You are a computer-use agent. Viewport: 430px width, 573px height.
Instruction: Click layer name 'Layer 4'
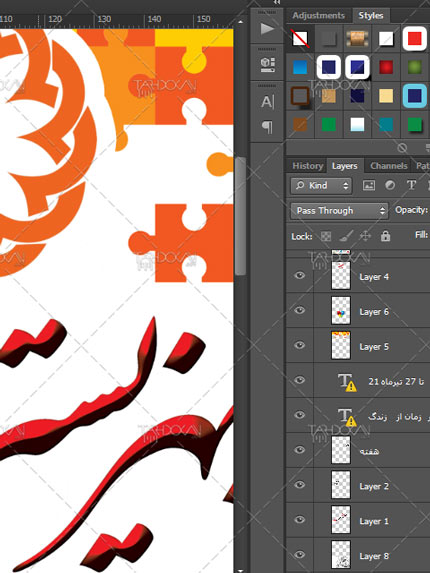[x=374, y=277]
